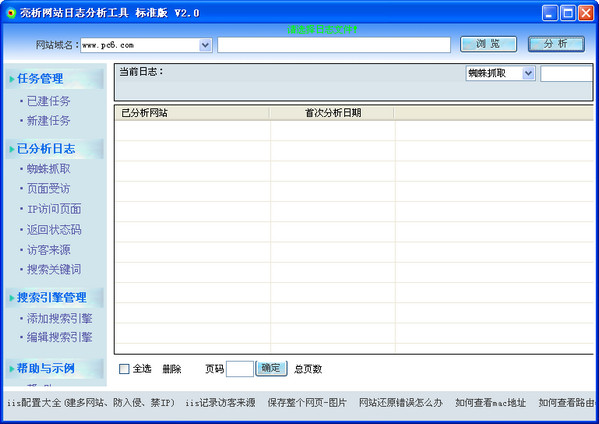Open 新建任务 in the sidebar
This screenshot has width=599, height=424.
pos(49,121)
